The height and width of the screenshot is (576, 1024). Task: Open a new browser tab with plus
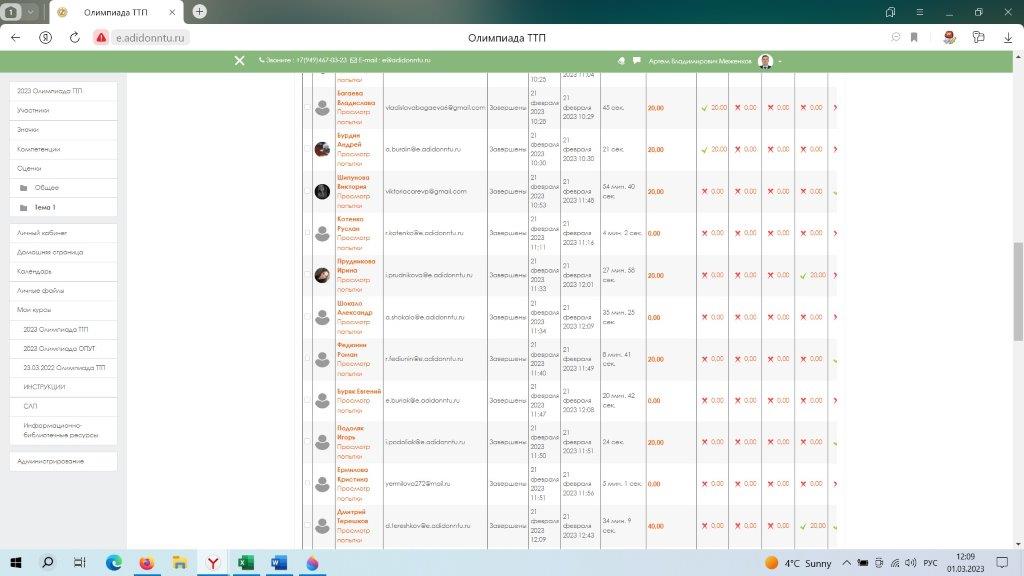199,12
